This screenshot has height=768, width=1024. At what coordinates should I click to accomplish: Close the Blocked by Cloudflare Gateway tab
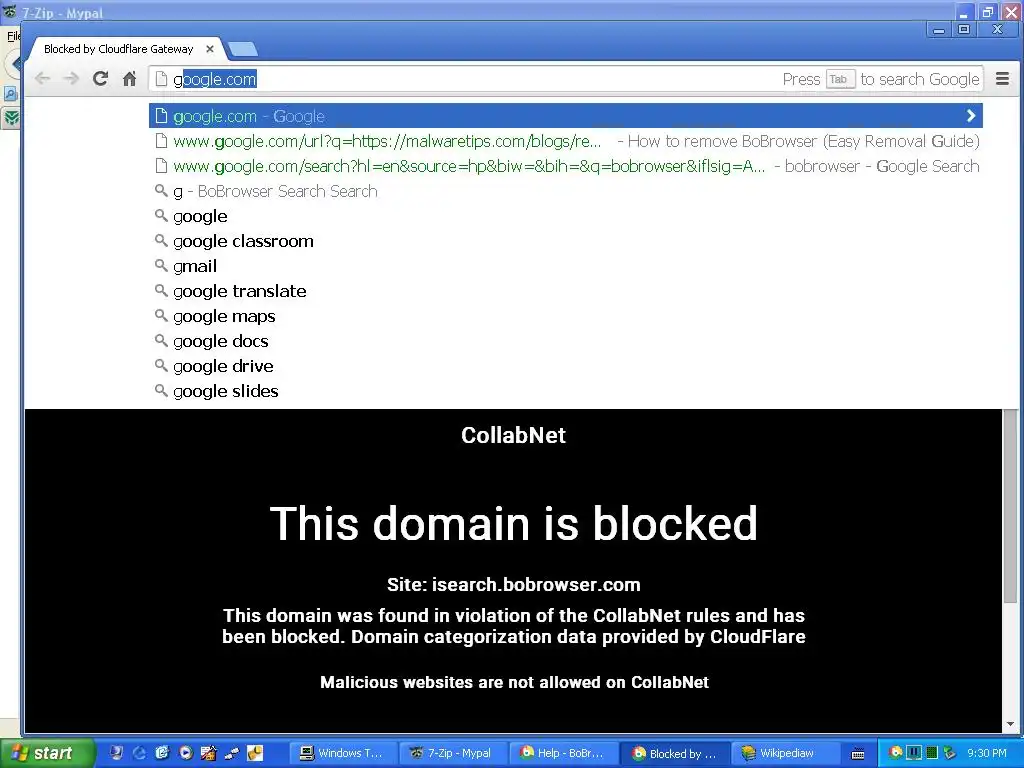(x=210, y=49)
